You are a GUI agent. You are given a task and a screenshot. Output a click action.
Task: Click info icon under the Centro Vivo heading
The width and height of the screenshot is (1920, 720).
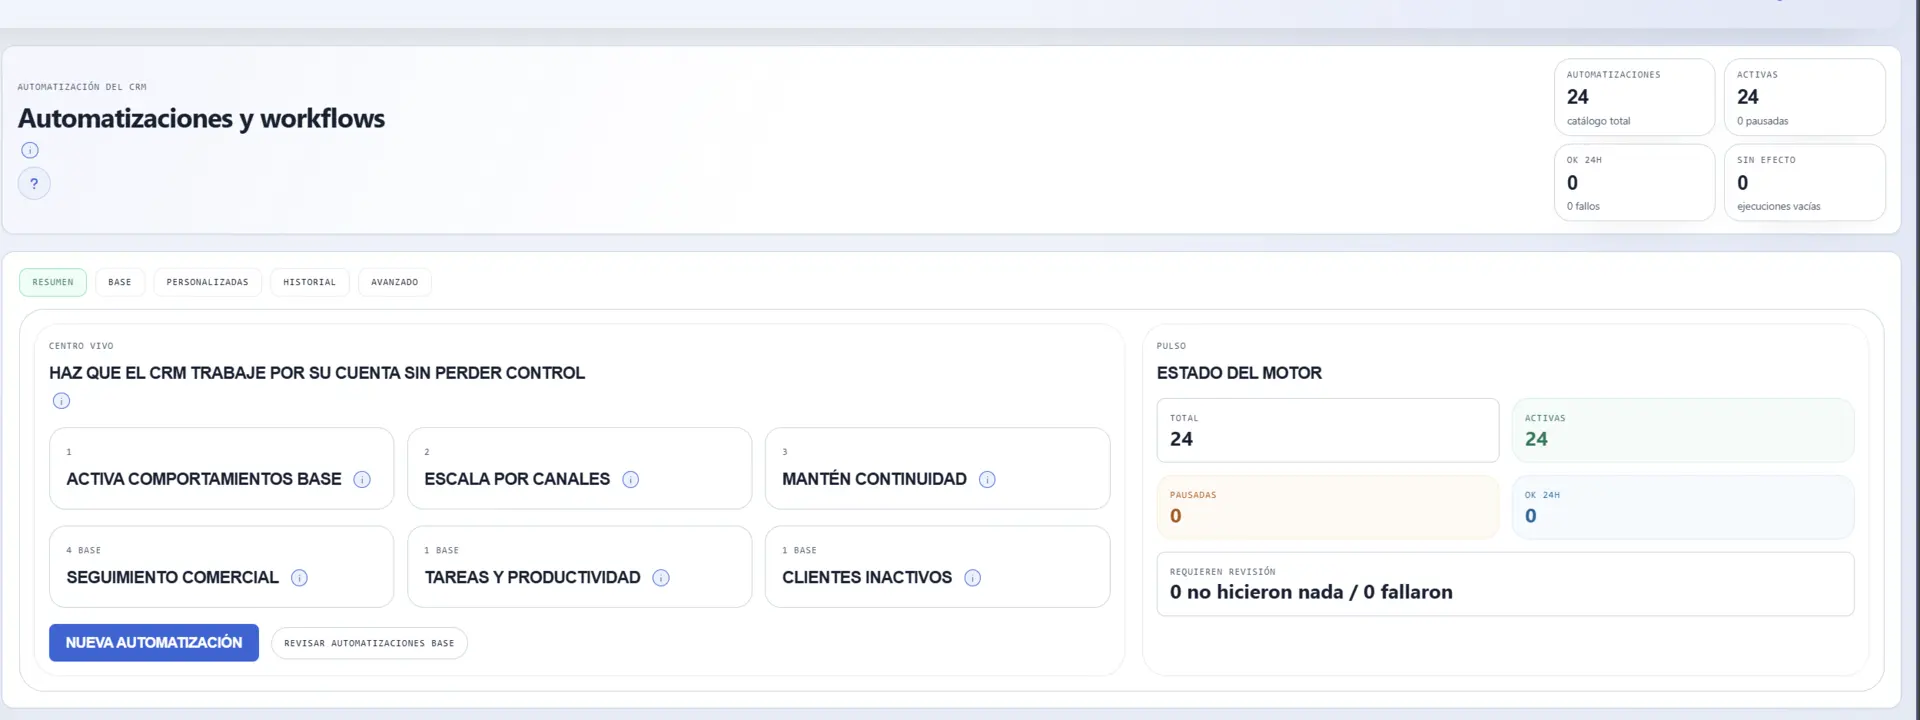(61, 401)
